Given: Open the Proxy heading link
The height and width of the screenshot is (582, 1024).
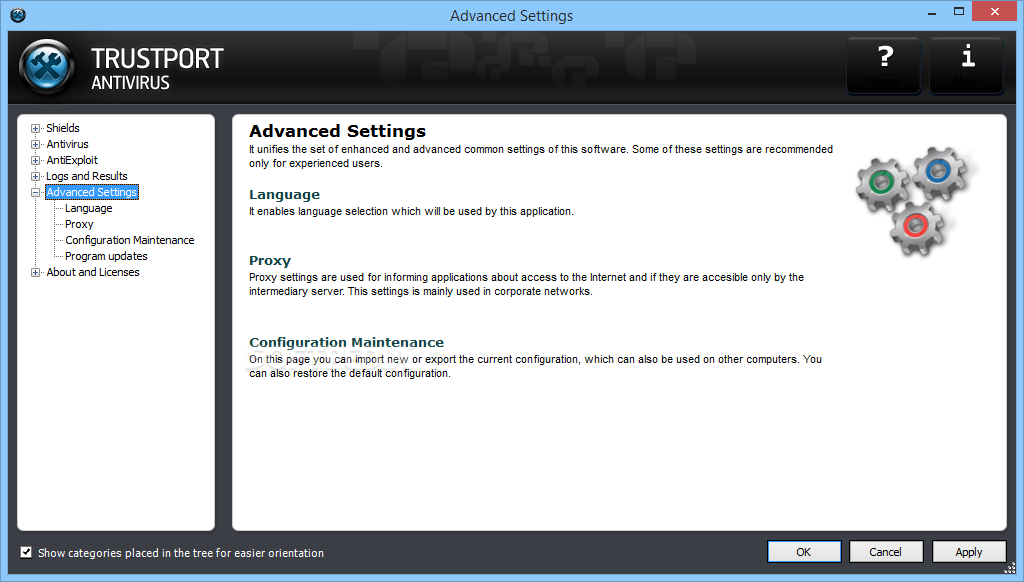Looking at the screenshot, I should (270, 261).
